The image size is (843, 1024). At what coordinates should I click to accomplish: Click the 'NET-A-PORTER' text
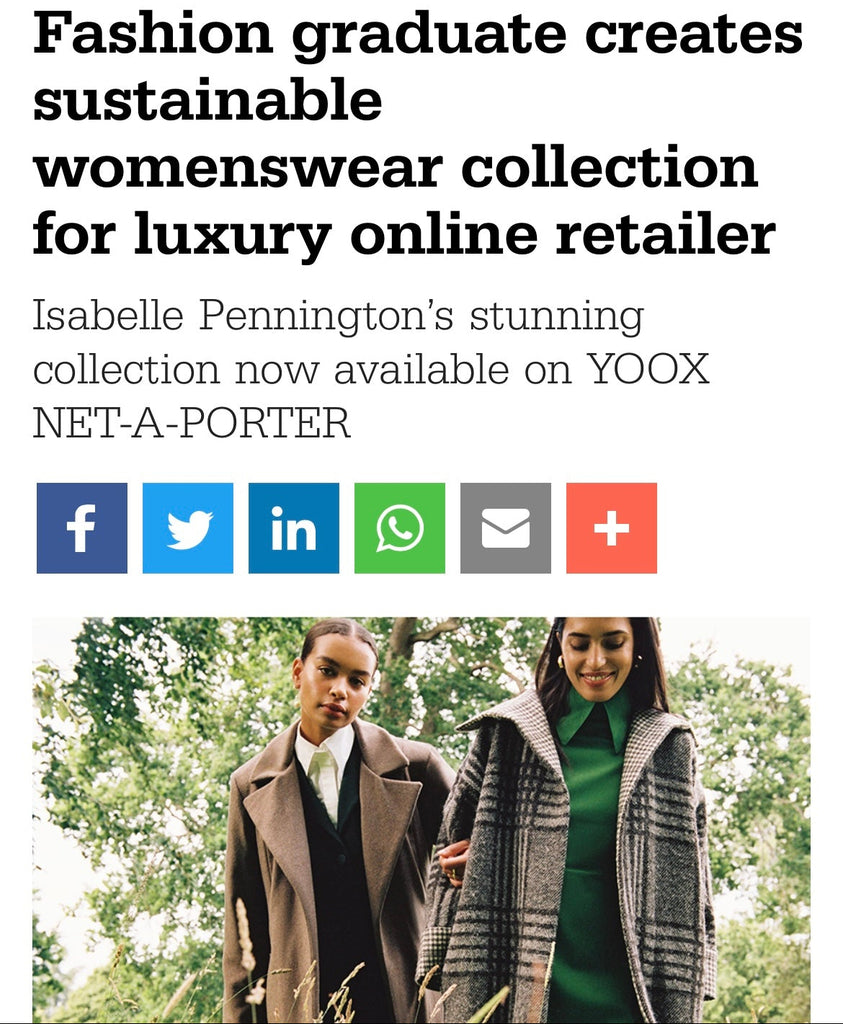(192, 423)
